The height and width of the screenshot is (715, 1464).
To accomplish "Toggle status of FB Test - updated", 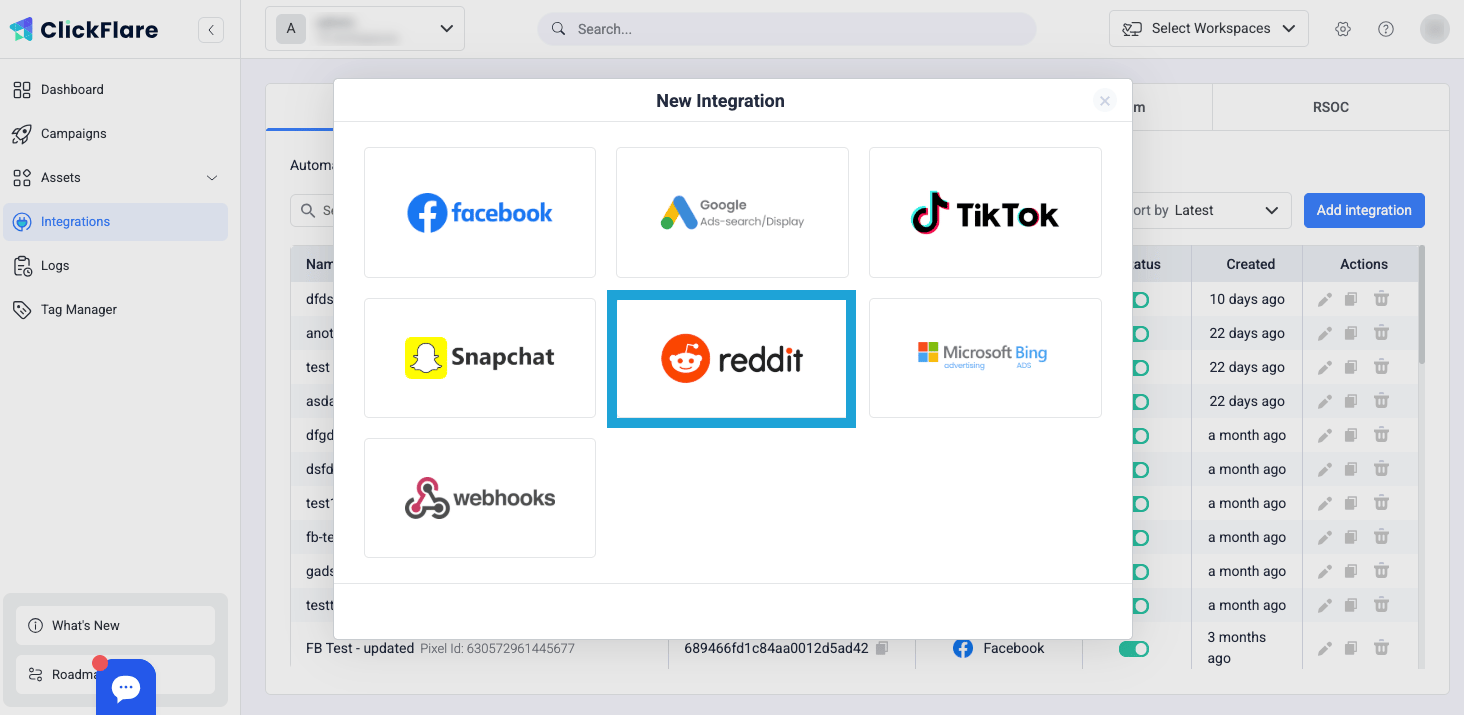I will tap(1134, 649).
